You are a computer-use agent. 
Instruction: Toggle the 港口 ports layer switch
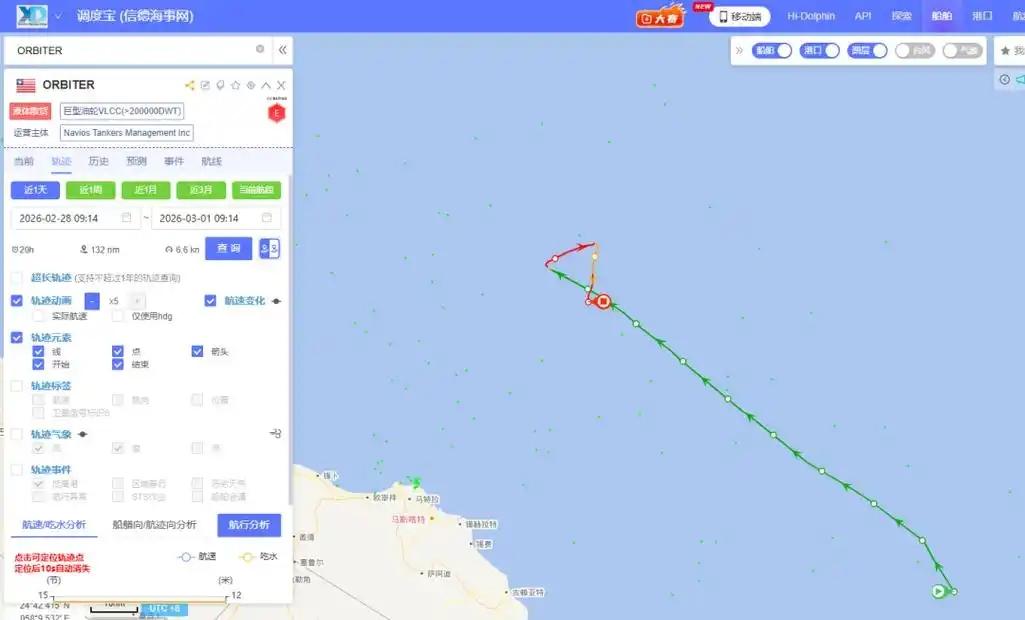(x=820, y=50)
